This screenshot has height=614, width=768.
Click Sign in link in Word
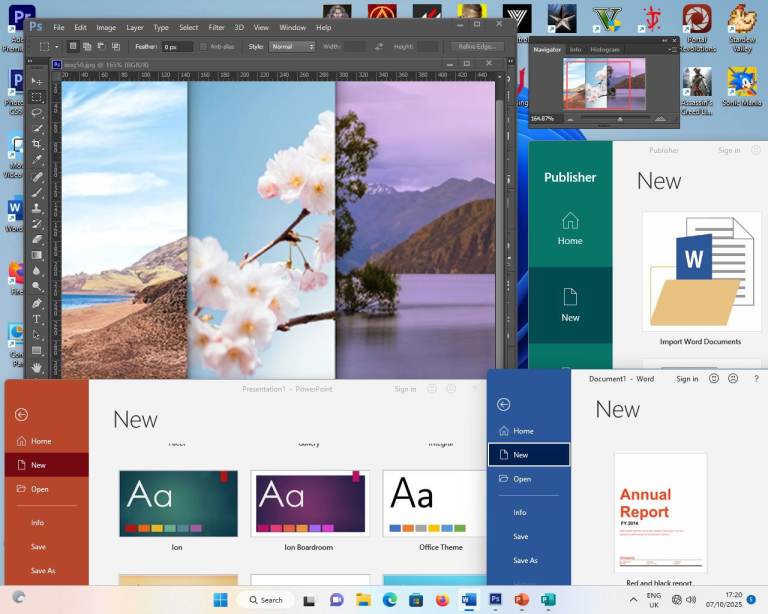tap(687, 379)
